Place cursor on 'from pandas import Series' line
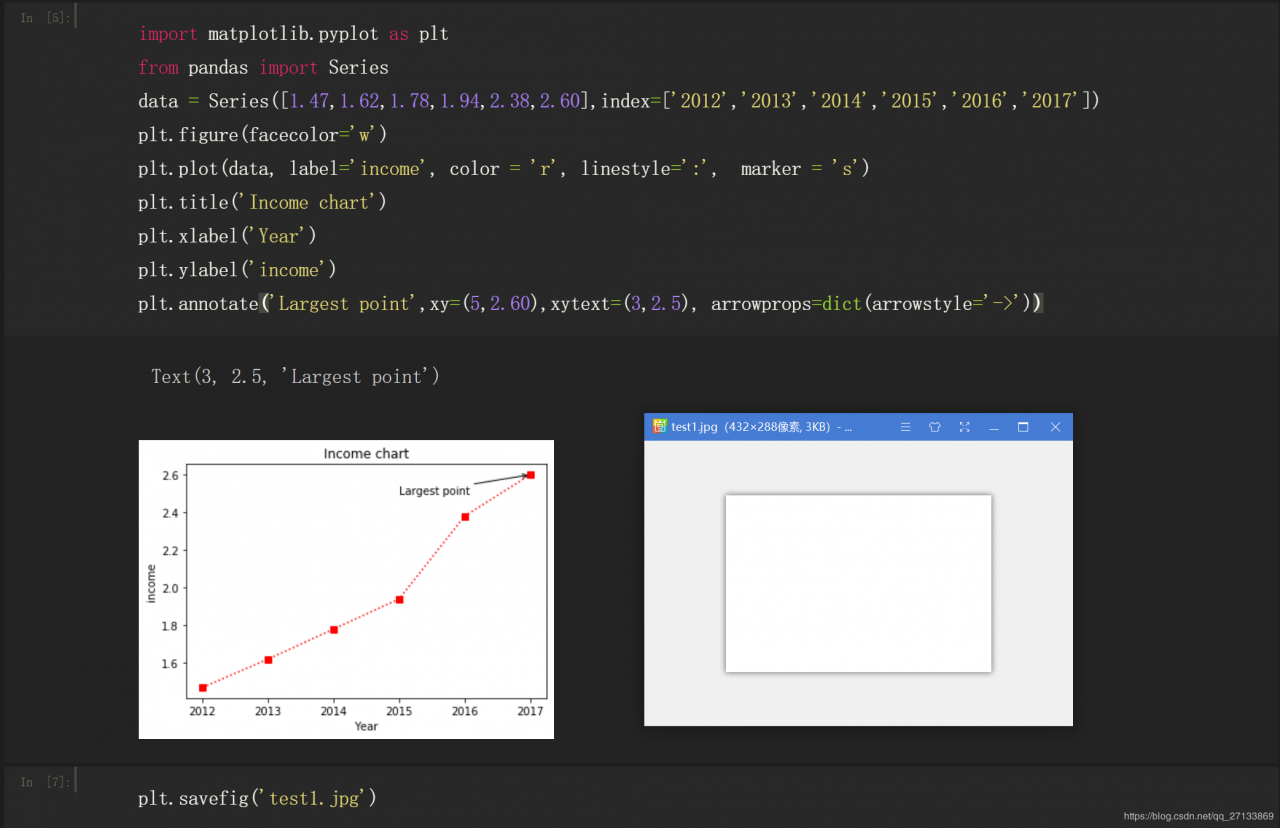Screen dimensions: 1280x828 coord(263,68)
